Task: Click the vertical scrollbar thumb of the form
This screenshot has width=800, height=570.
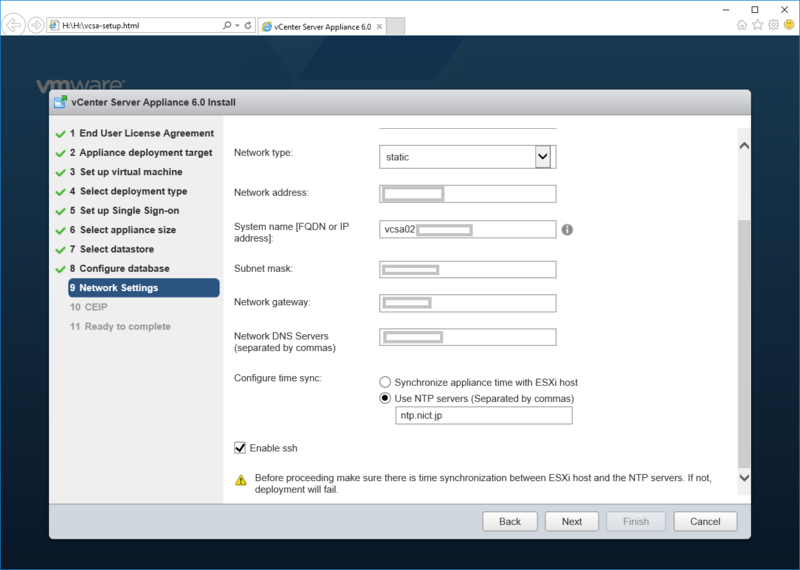Action: point(744,344)
